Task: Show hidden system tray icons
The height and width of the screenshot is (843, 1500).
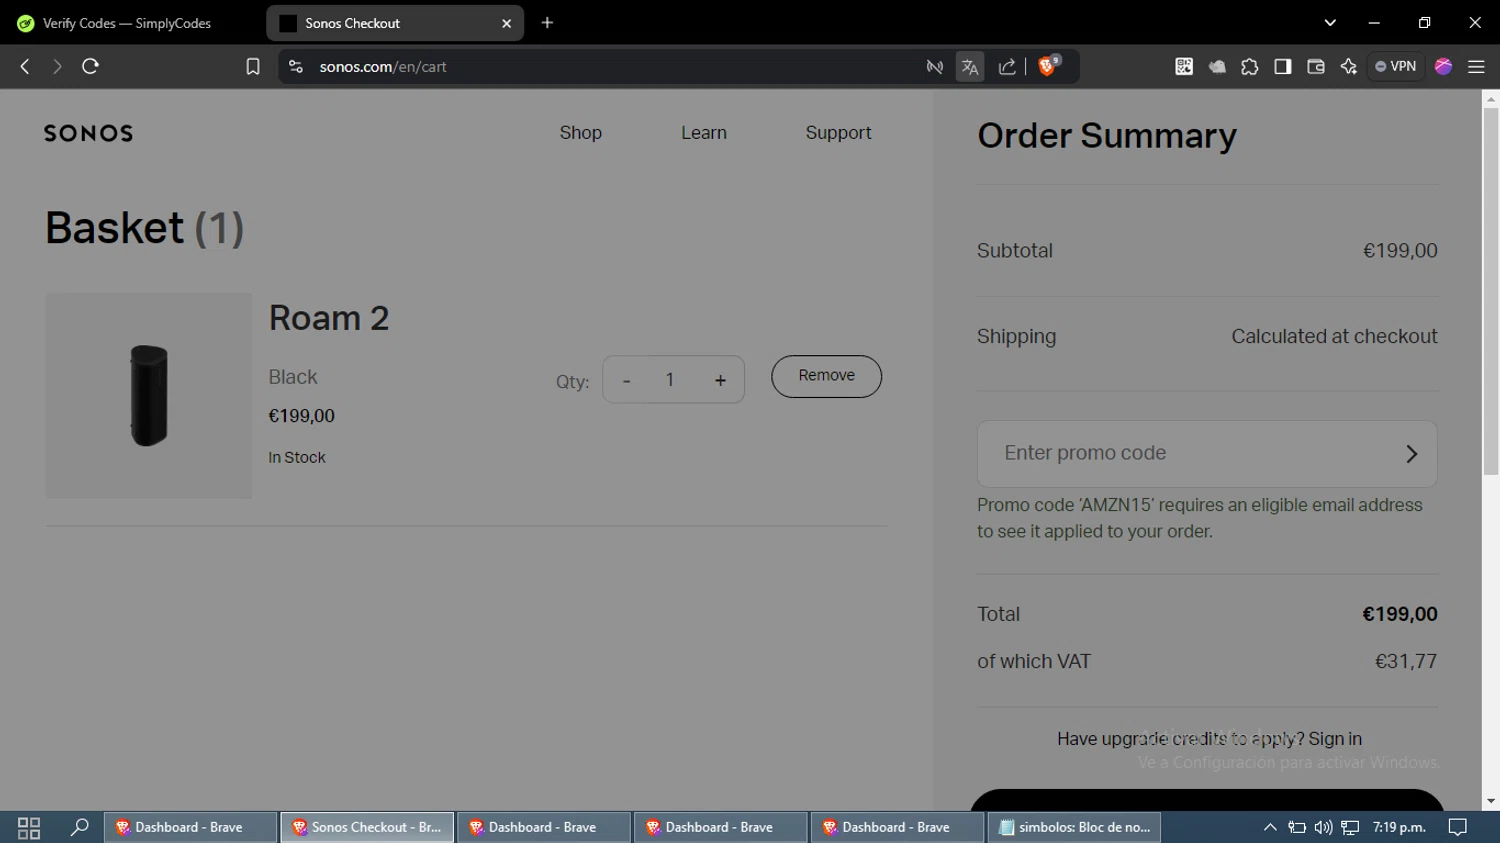Action: click(1270, 827)
